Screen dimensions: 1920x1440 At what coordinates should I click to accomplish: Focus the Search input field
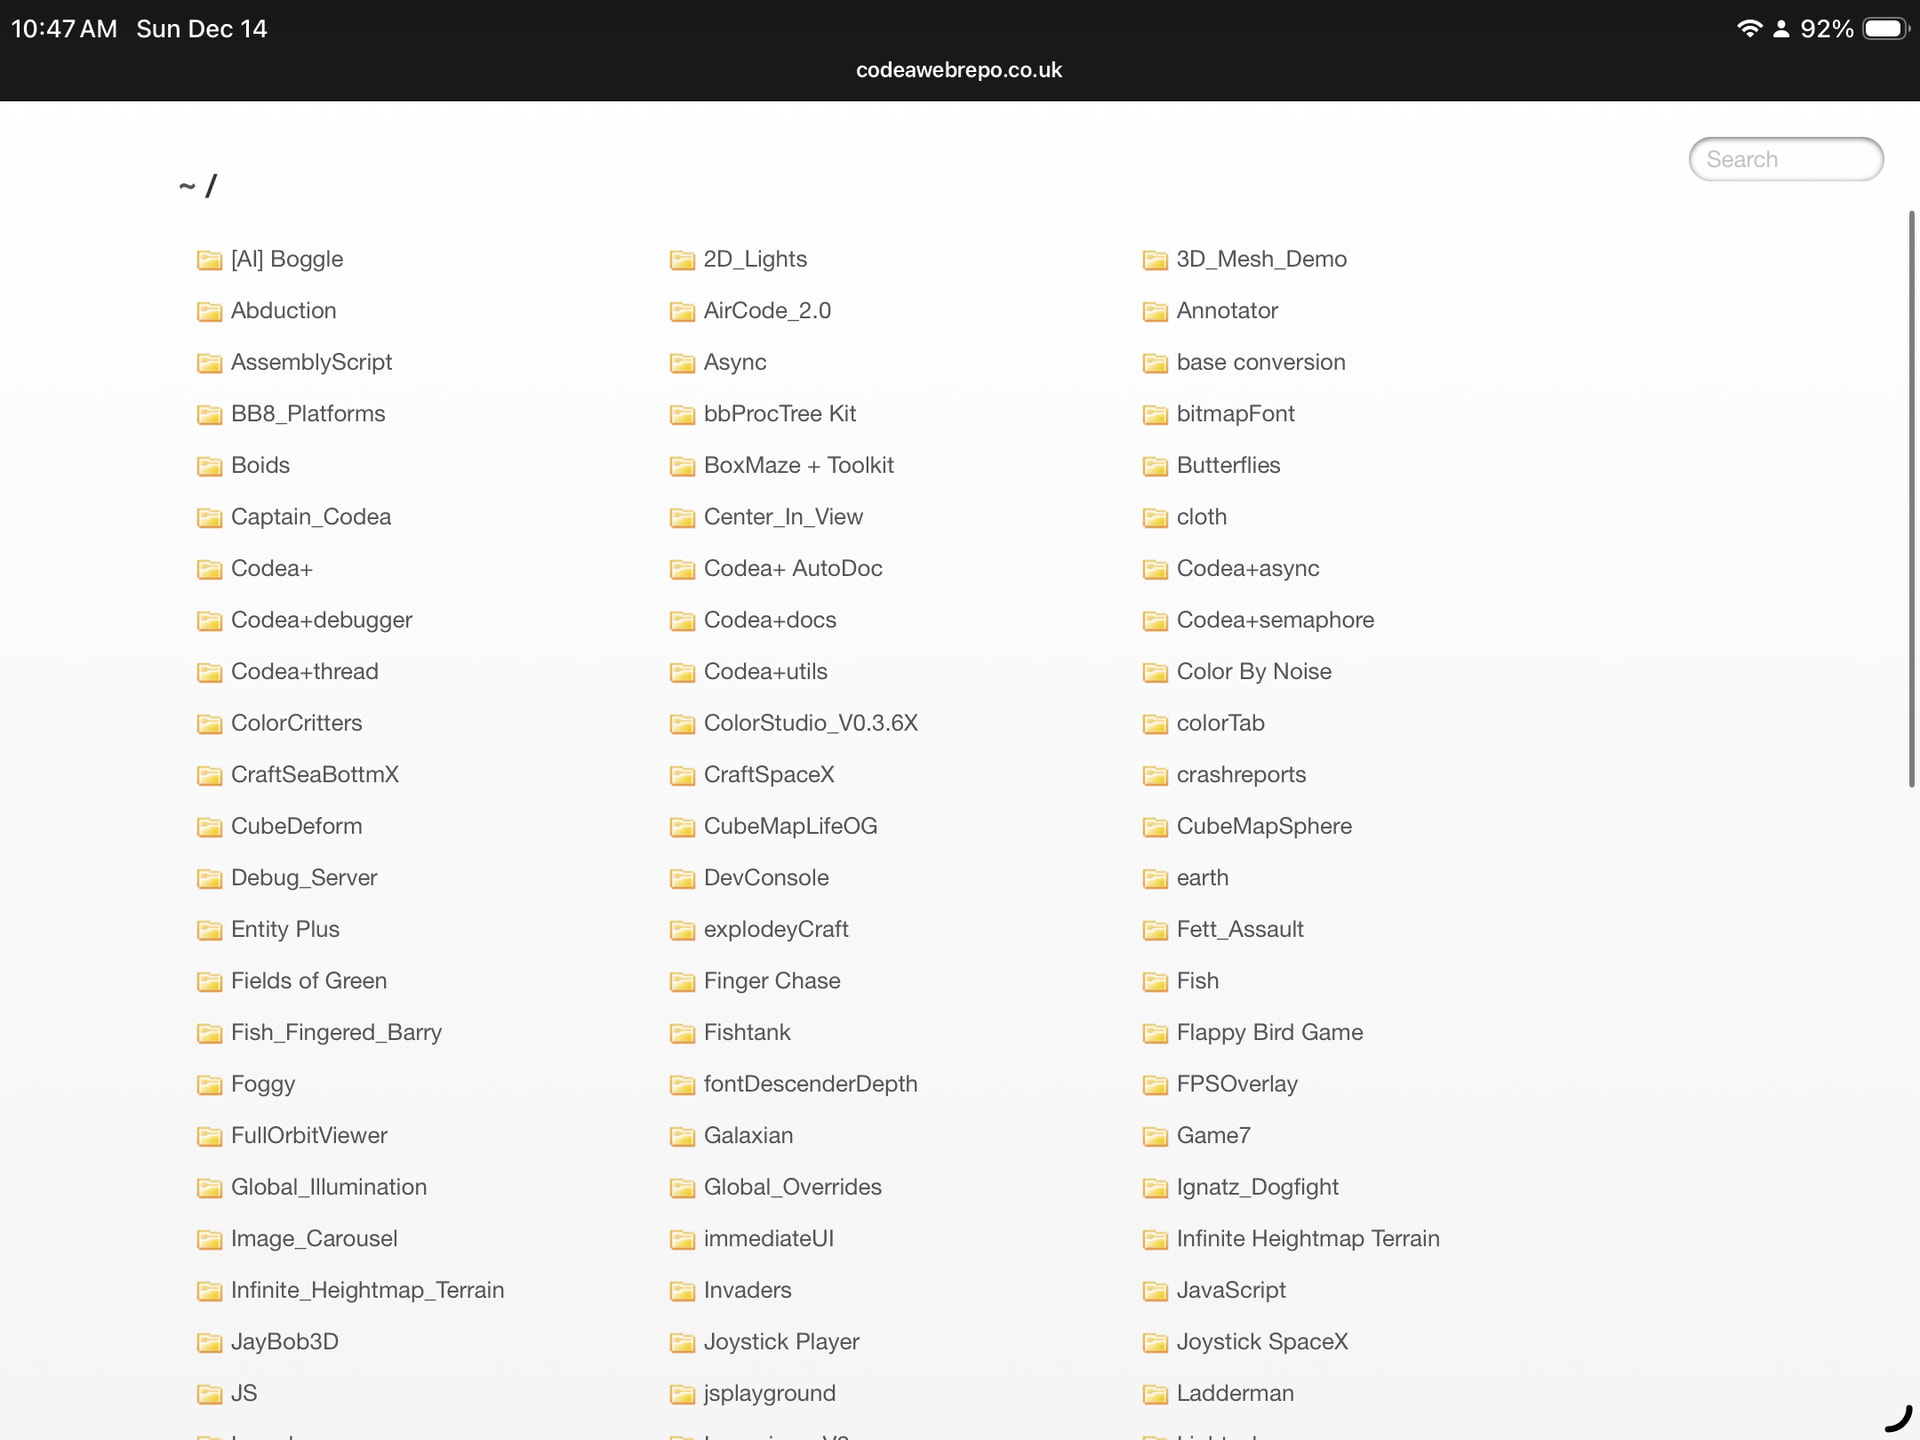pos(1785,159)
